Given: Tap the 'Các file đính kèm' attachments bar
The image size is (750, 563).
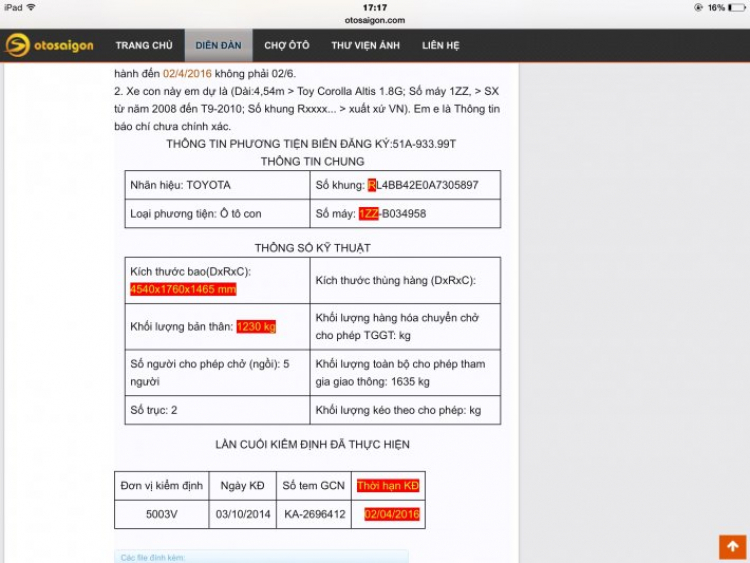Looking at the screenshot, I should click(x=261, y=557).
